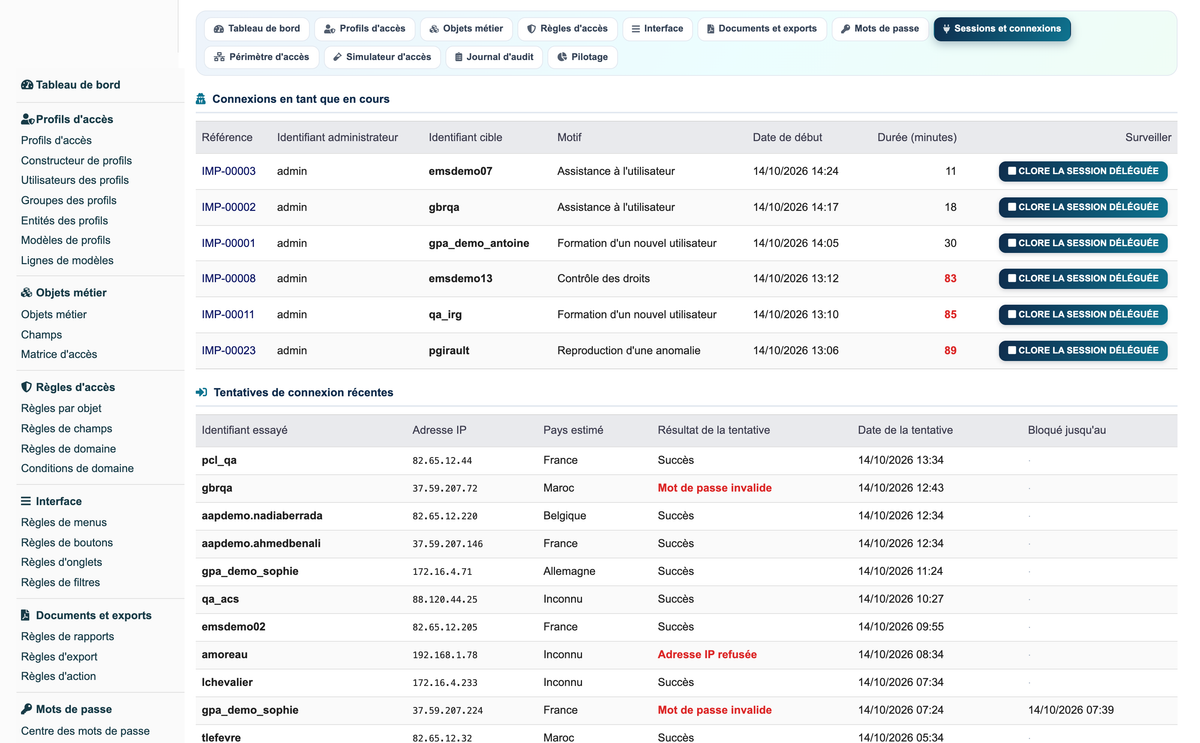This screenshot has height=743, width=1200.
Task: Click the file icon beside sidebar Documents et exports
Action: pos(25,615)
